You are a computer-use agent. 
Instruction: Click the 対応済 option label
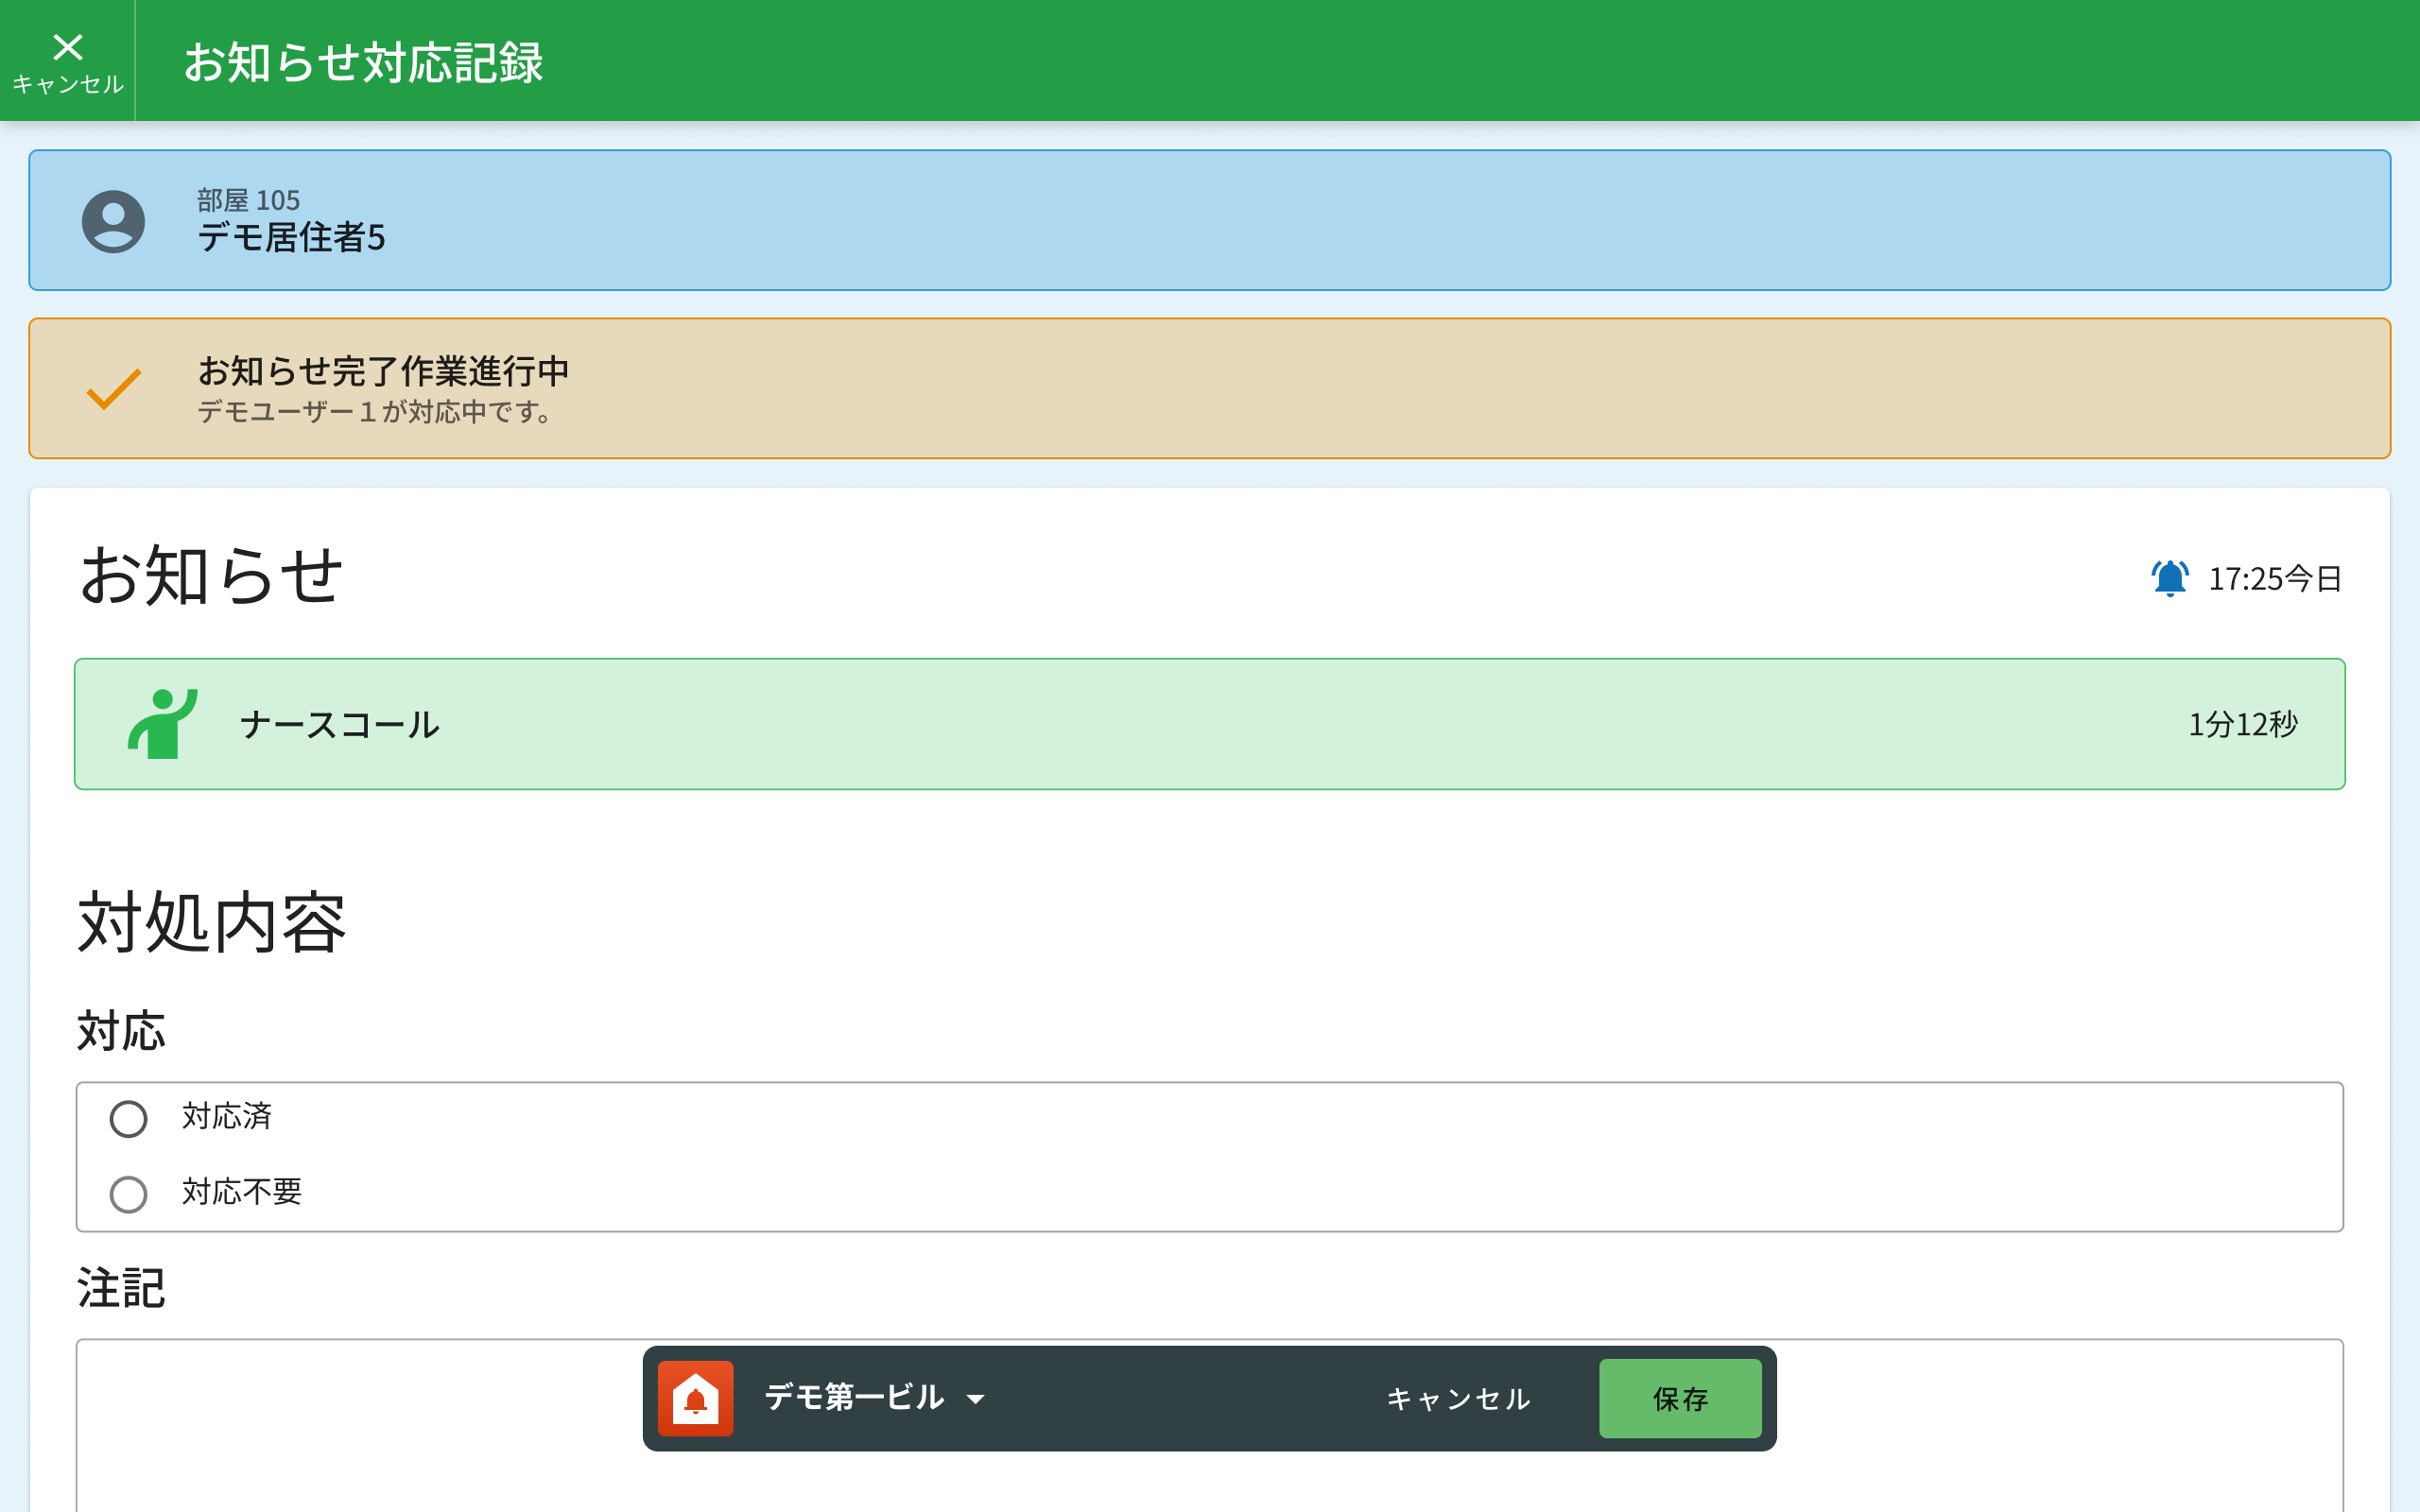[227, 1116]
